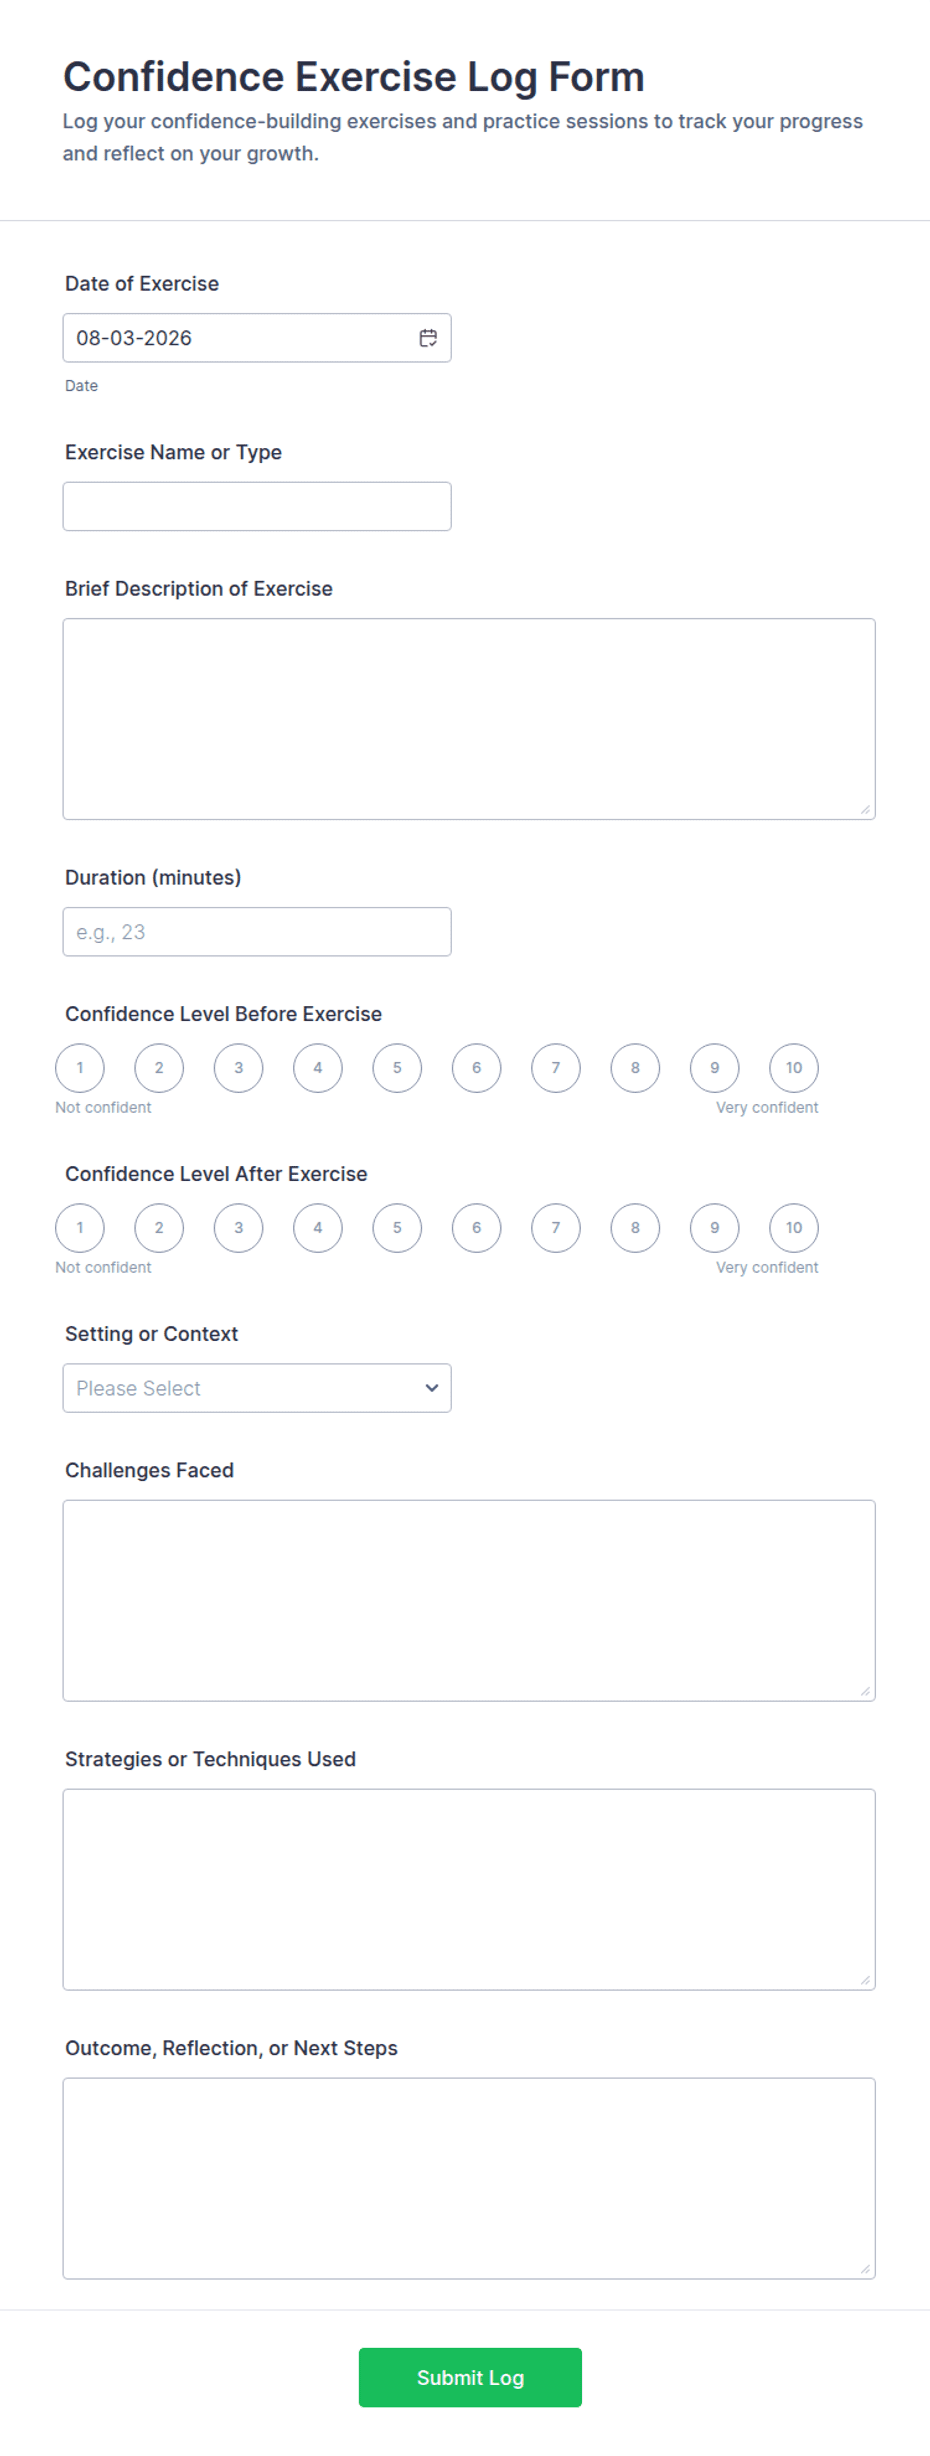Focus the Strategies or Techniques Used textarea
This screenshot has height=2456, width=930.
point(469,1889)
